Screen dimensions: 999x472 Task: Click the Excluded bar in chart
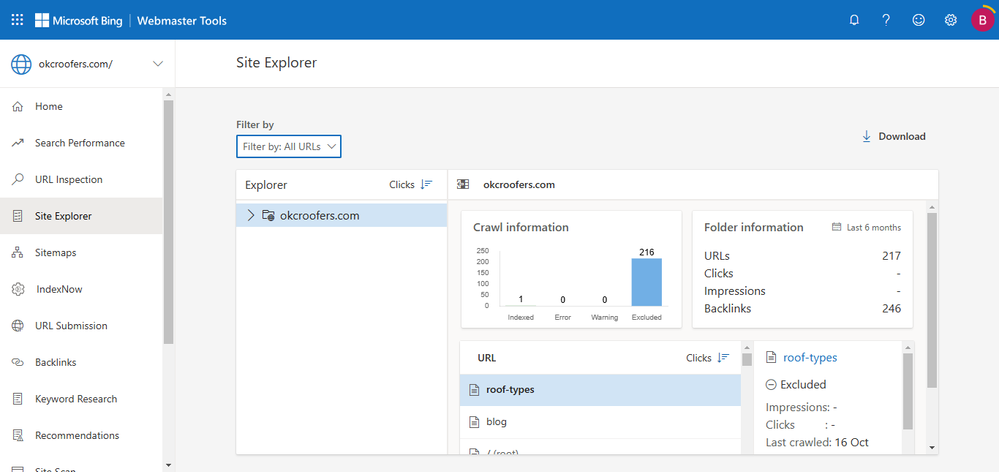point(647,282)
